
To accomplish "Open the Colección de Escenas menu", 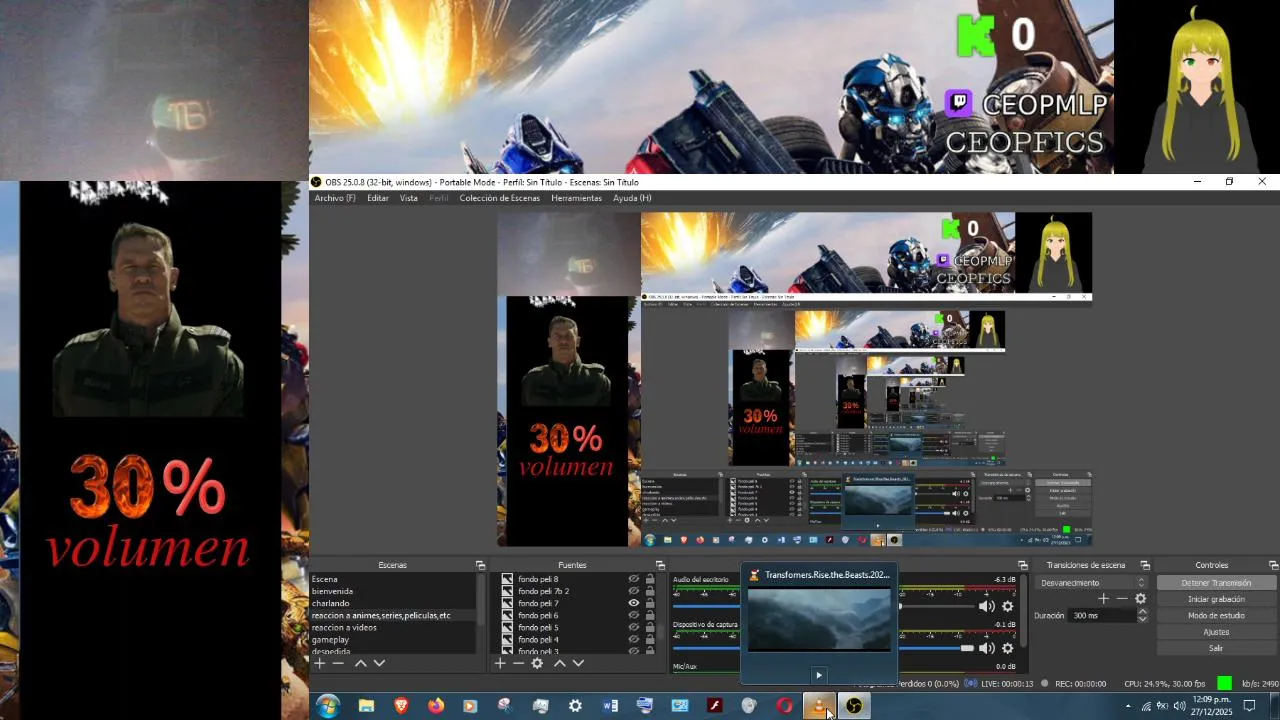I will click(x=500, y=198).
